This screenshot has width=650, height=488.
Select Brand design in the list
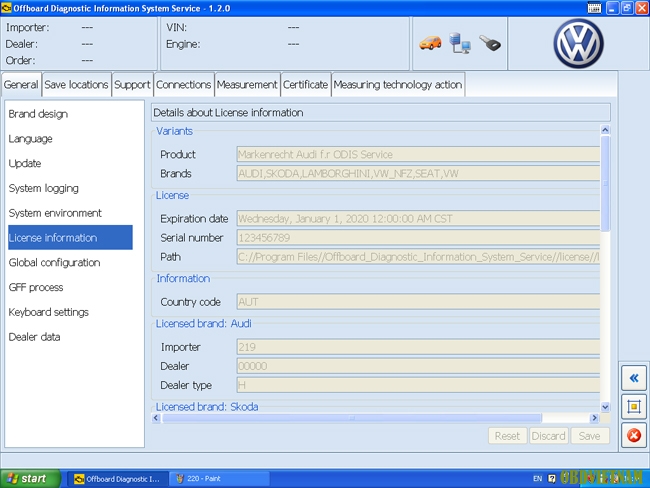coord(70,114)
